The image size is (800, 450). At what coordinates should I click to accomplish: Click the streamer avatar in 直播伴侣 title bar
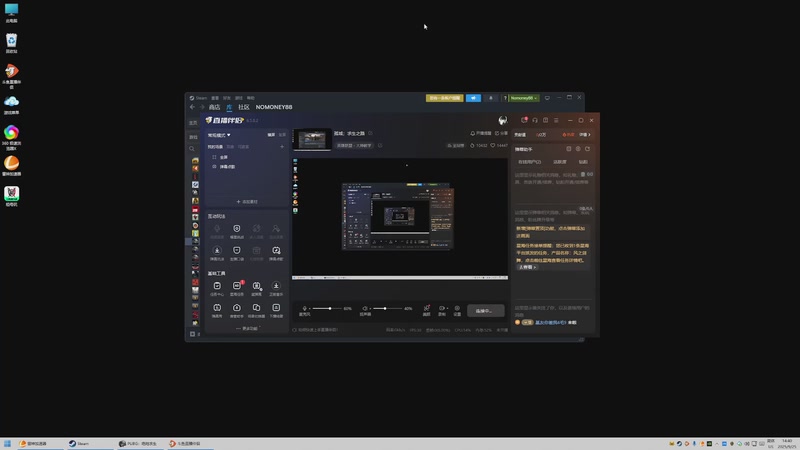503,120
